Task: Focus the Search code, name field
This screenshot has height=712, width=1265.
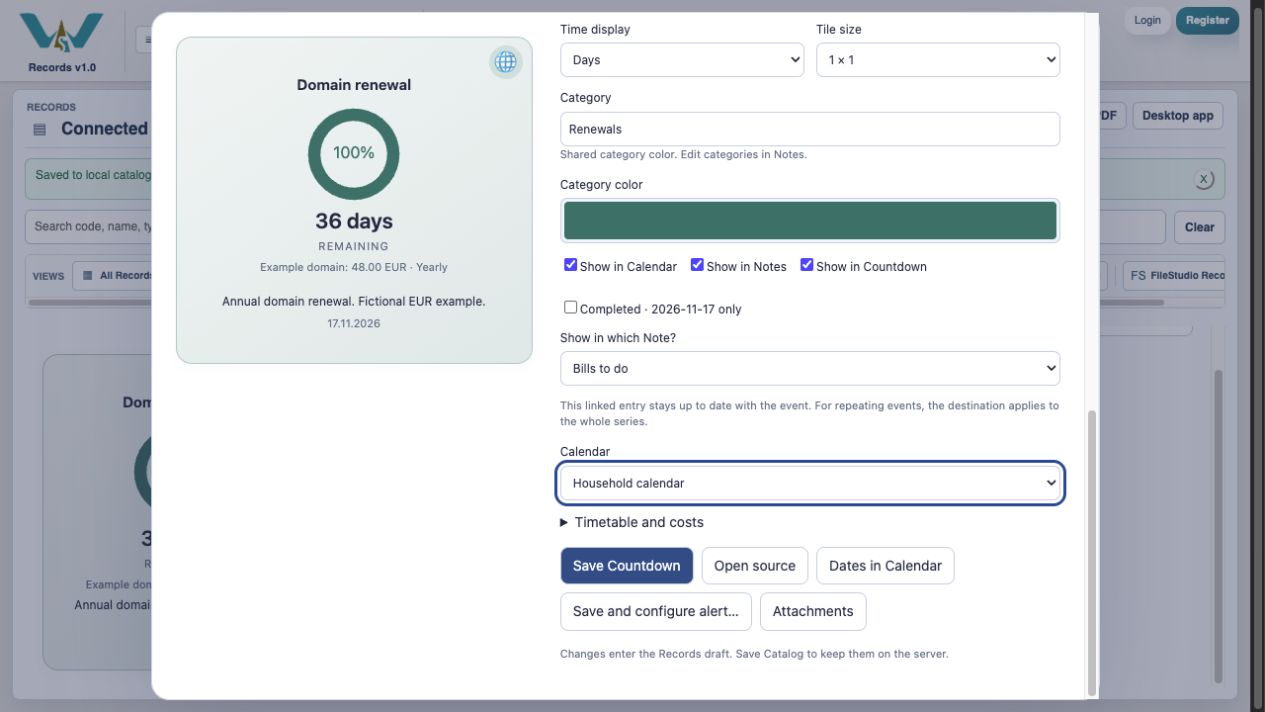Action: pos(90,227)
